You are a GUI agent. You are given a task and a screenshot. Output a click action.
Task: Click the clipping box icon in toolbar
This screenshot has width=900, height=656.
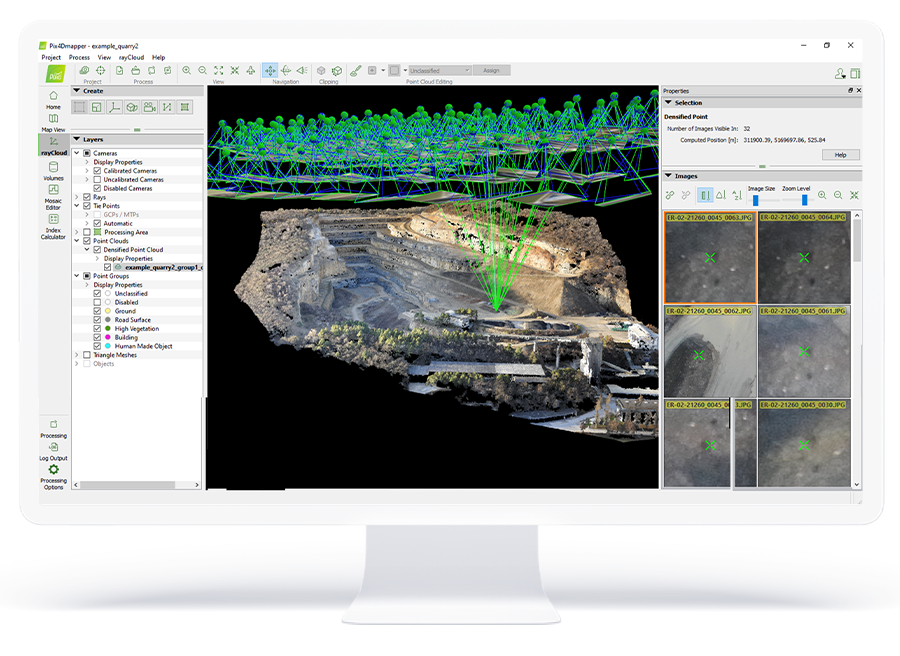[338, 71]
